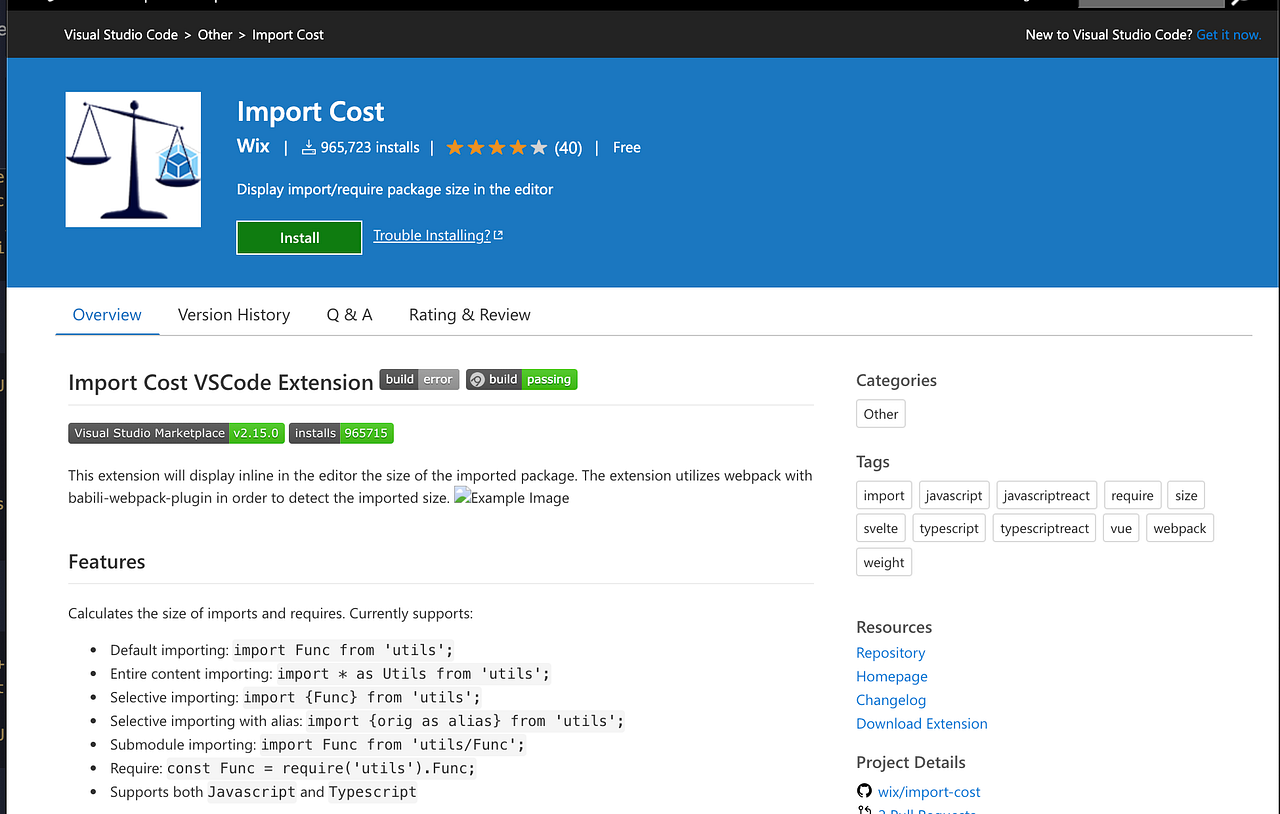Screen dimensions: 1280x814
Task: Open the Changelog resource link
Action: tap(891, 700)
